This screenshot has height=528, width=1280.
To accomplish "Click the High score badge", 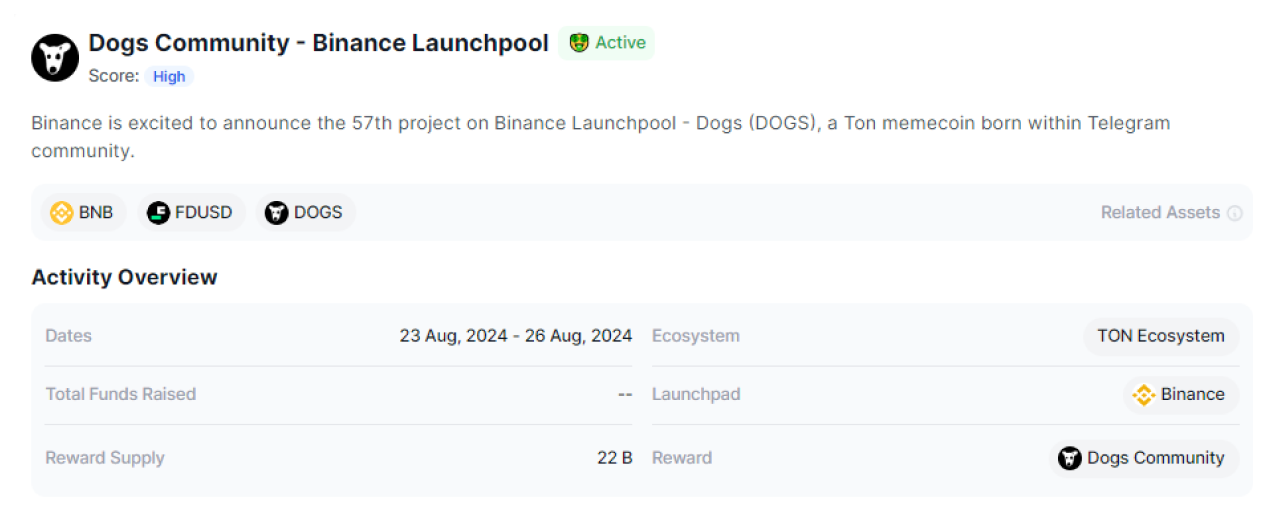I will 169,76.
